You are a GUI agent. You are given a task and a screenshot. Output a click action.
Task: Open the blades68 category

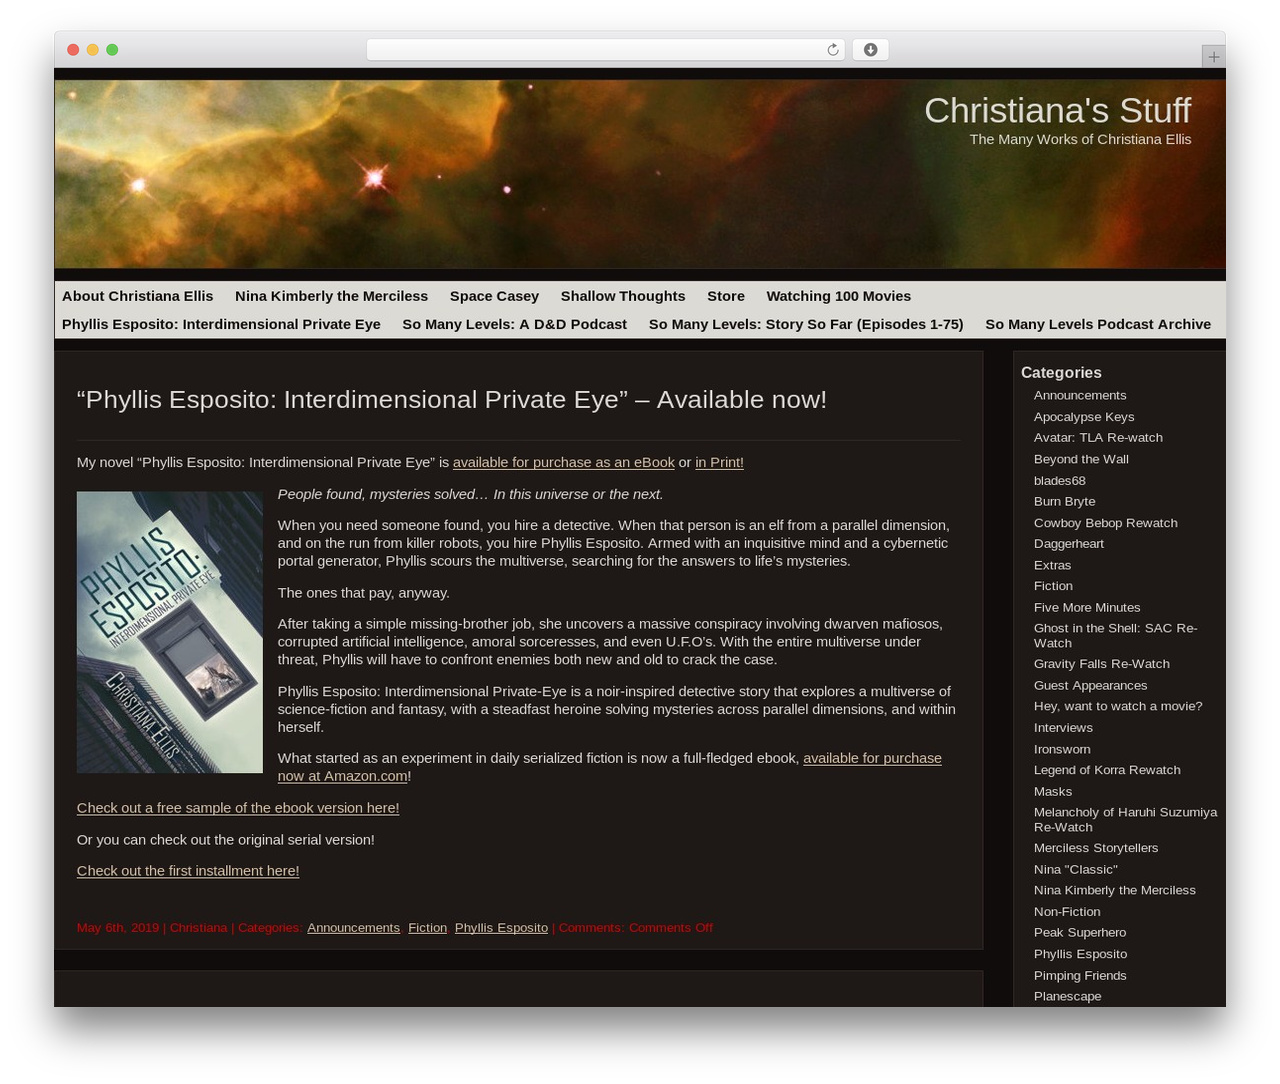coord(1060,481)
